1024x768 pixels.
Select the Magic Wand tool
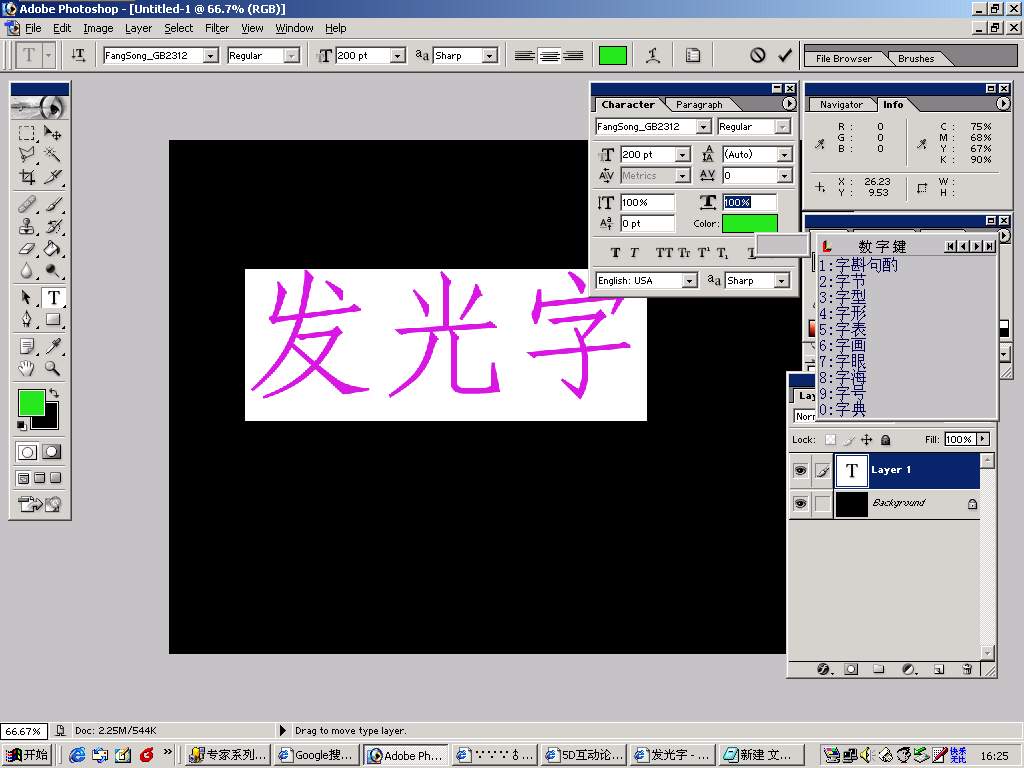[53, 155]
